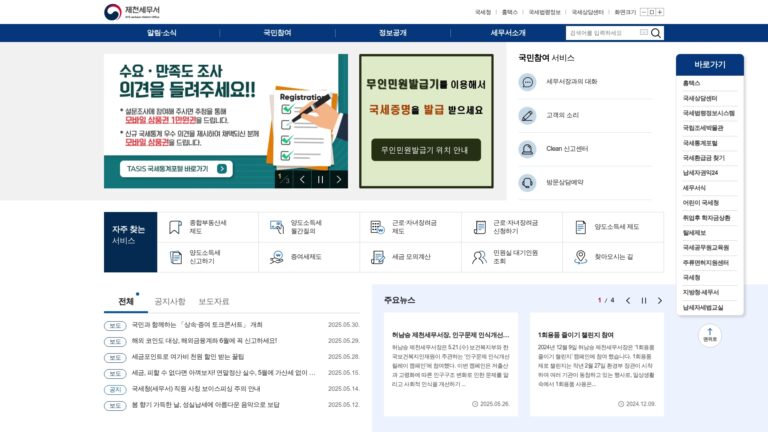Click 찾아오시는 길 map pin icon
The width and height of the screenshot is (768, 432).
580,257
